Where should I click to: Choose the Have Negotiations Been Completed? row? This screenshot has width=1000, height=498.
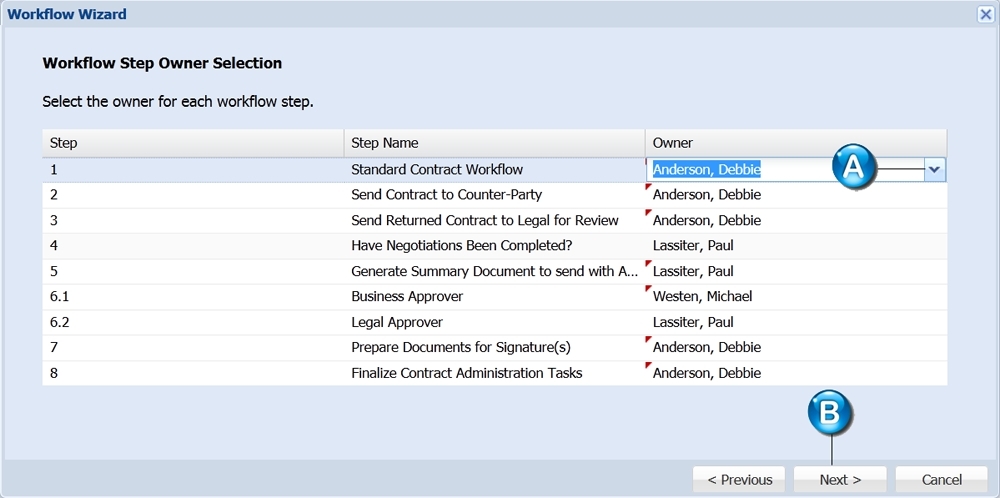point(495,245)
